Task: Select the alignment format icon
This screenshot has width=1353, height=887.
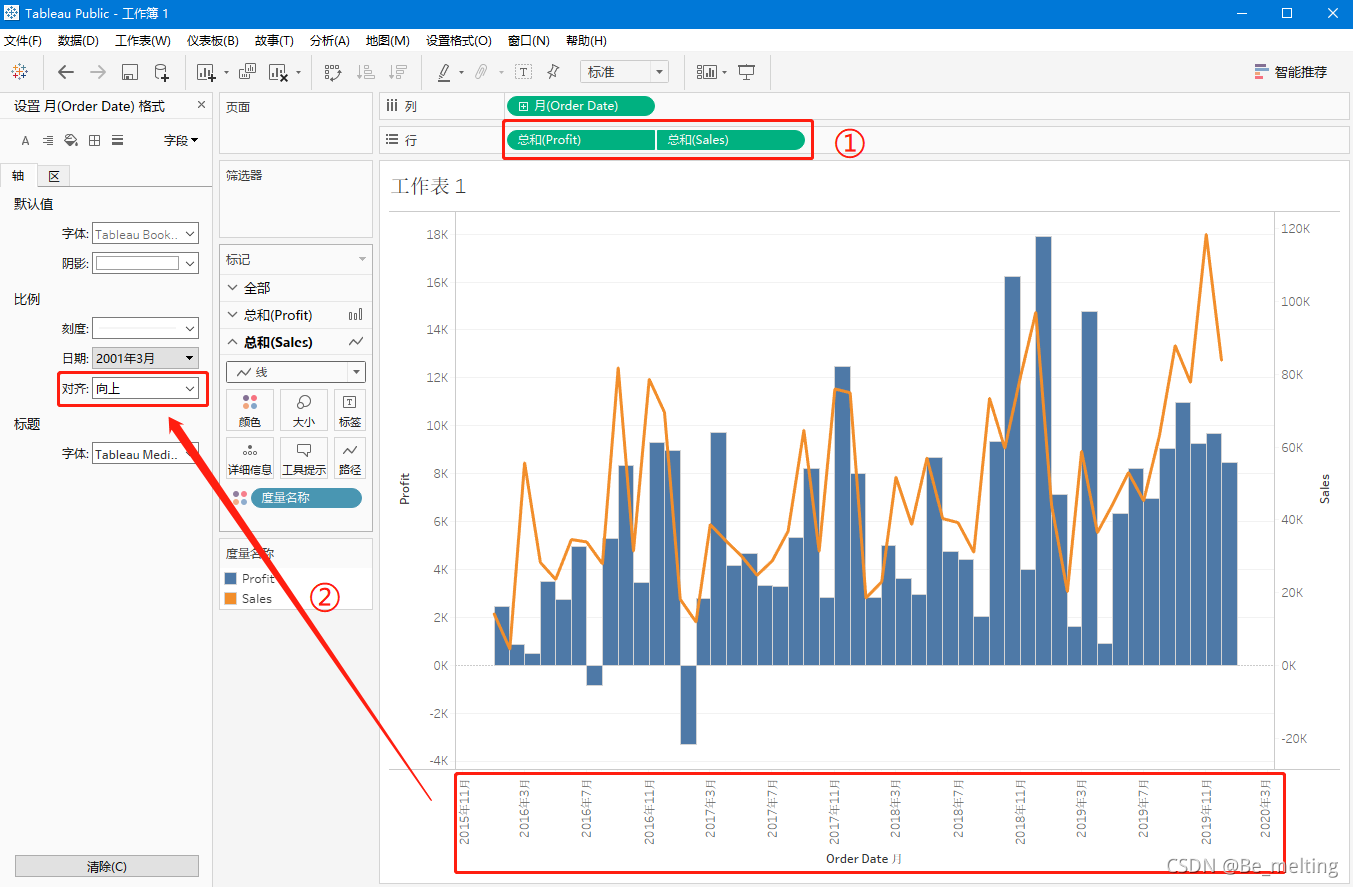Action: tap(48, 141)
